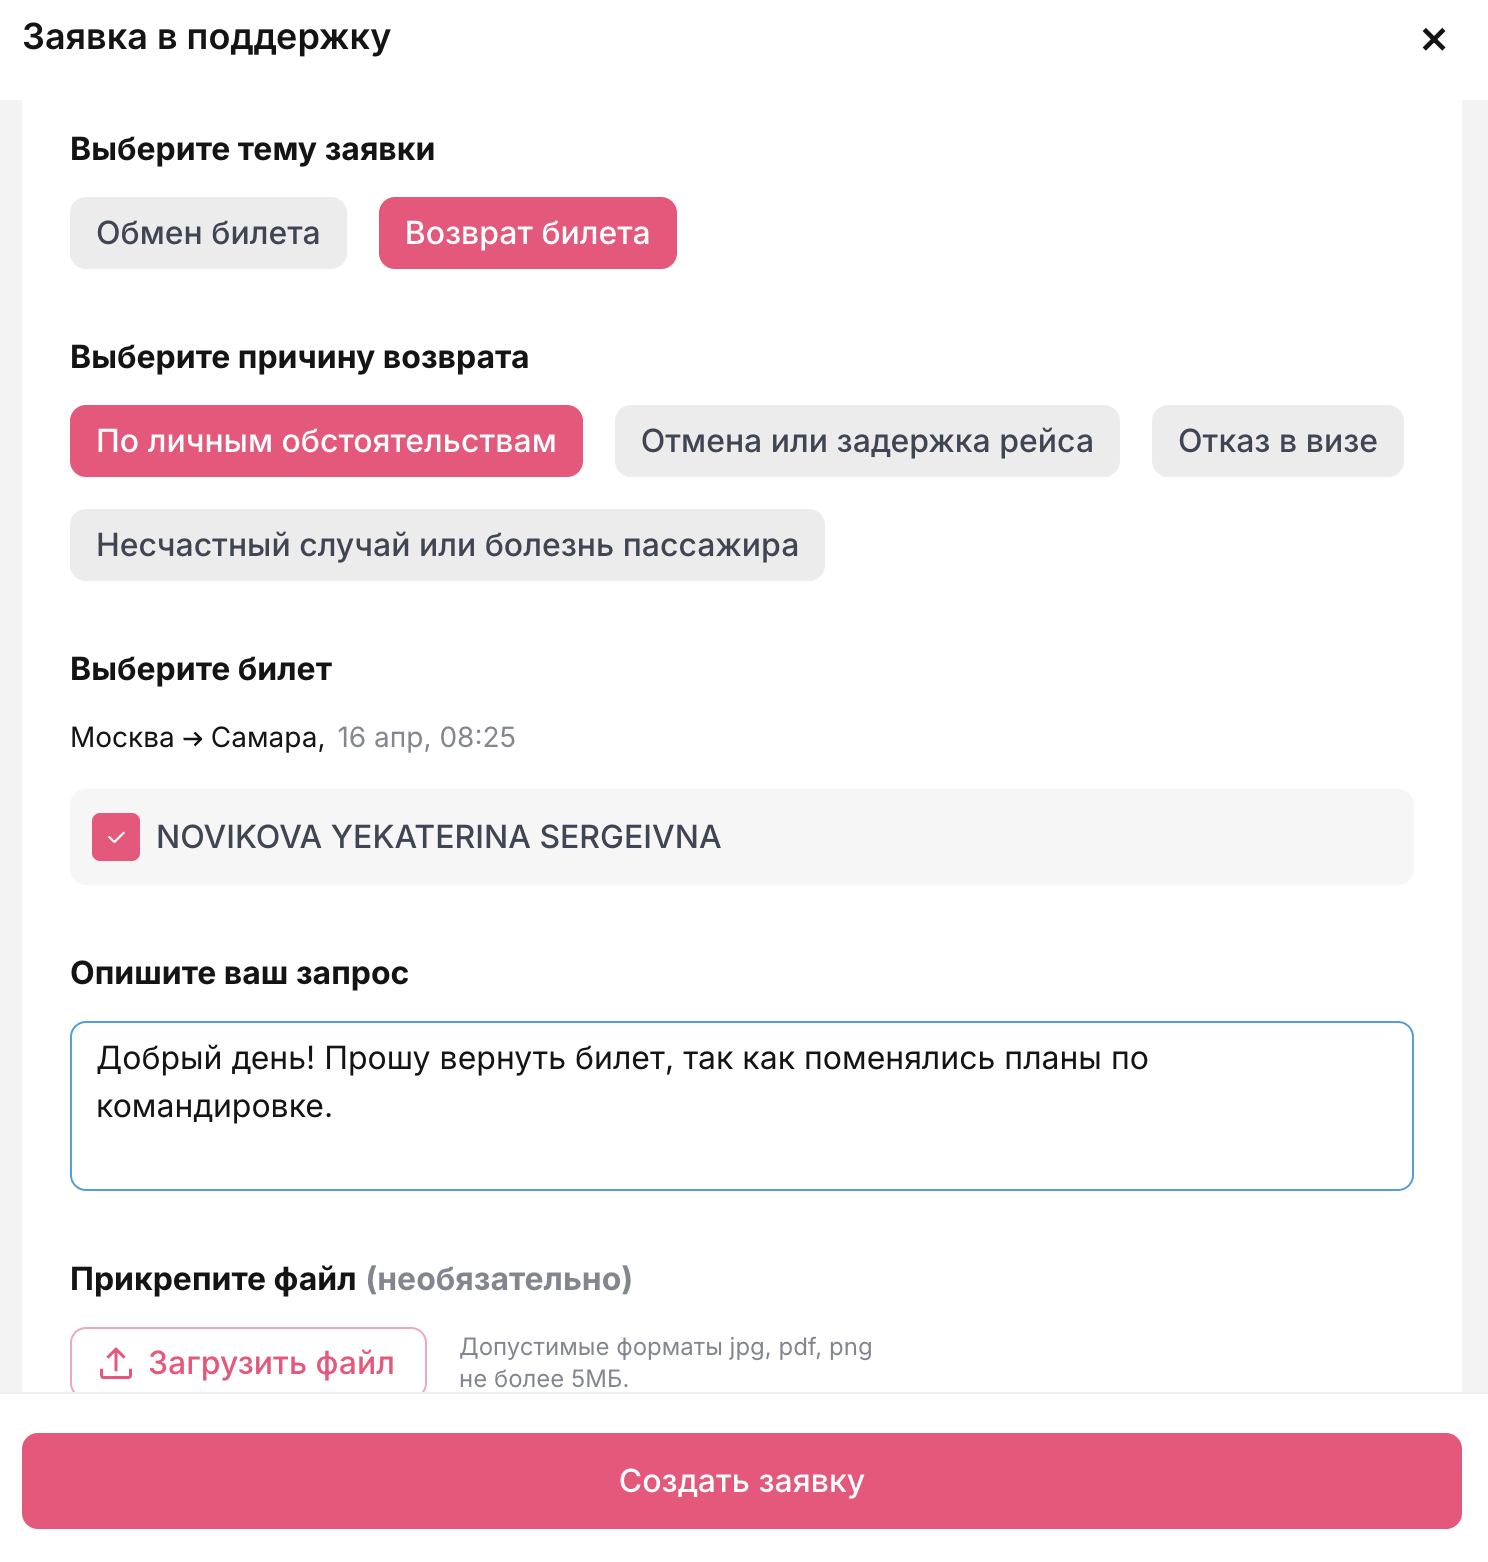This screenshot has width=1488, height=1562.
Task: Choose reason 'Отмена или задержка рейса'
Action: click(866, 441)
